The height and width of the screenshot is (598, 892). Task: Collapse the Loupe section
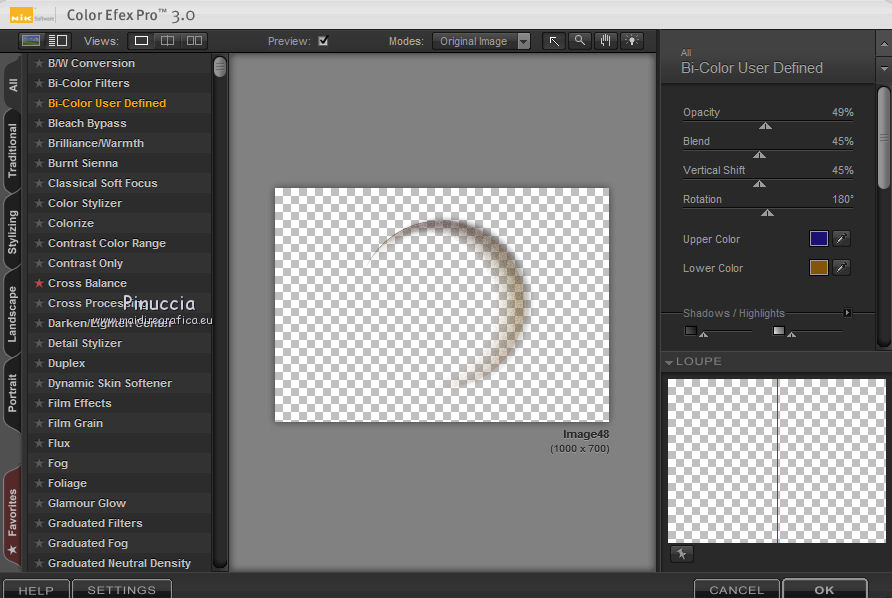tap(668, 362)
